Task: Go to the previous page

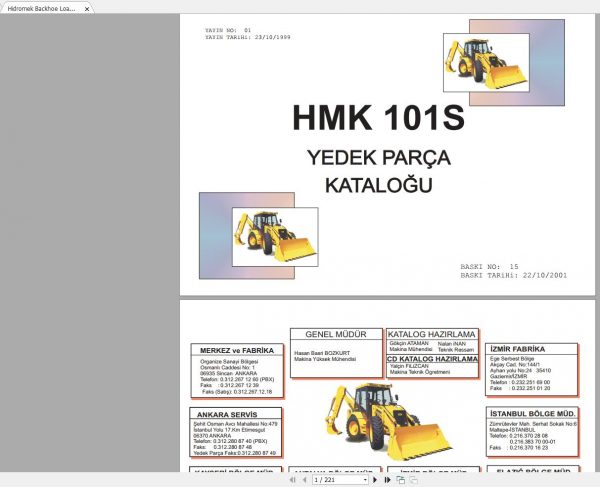Action: tap(305, 480)
